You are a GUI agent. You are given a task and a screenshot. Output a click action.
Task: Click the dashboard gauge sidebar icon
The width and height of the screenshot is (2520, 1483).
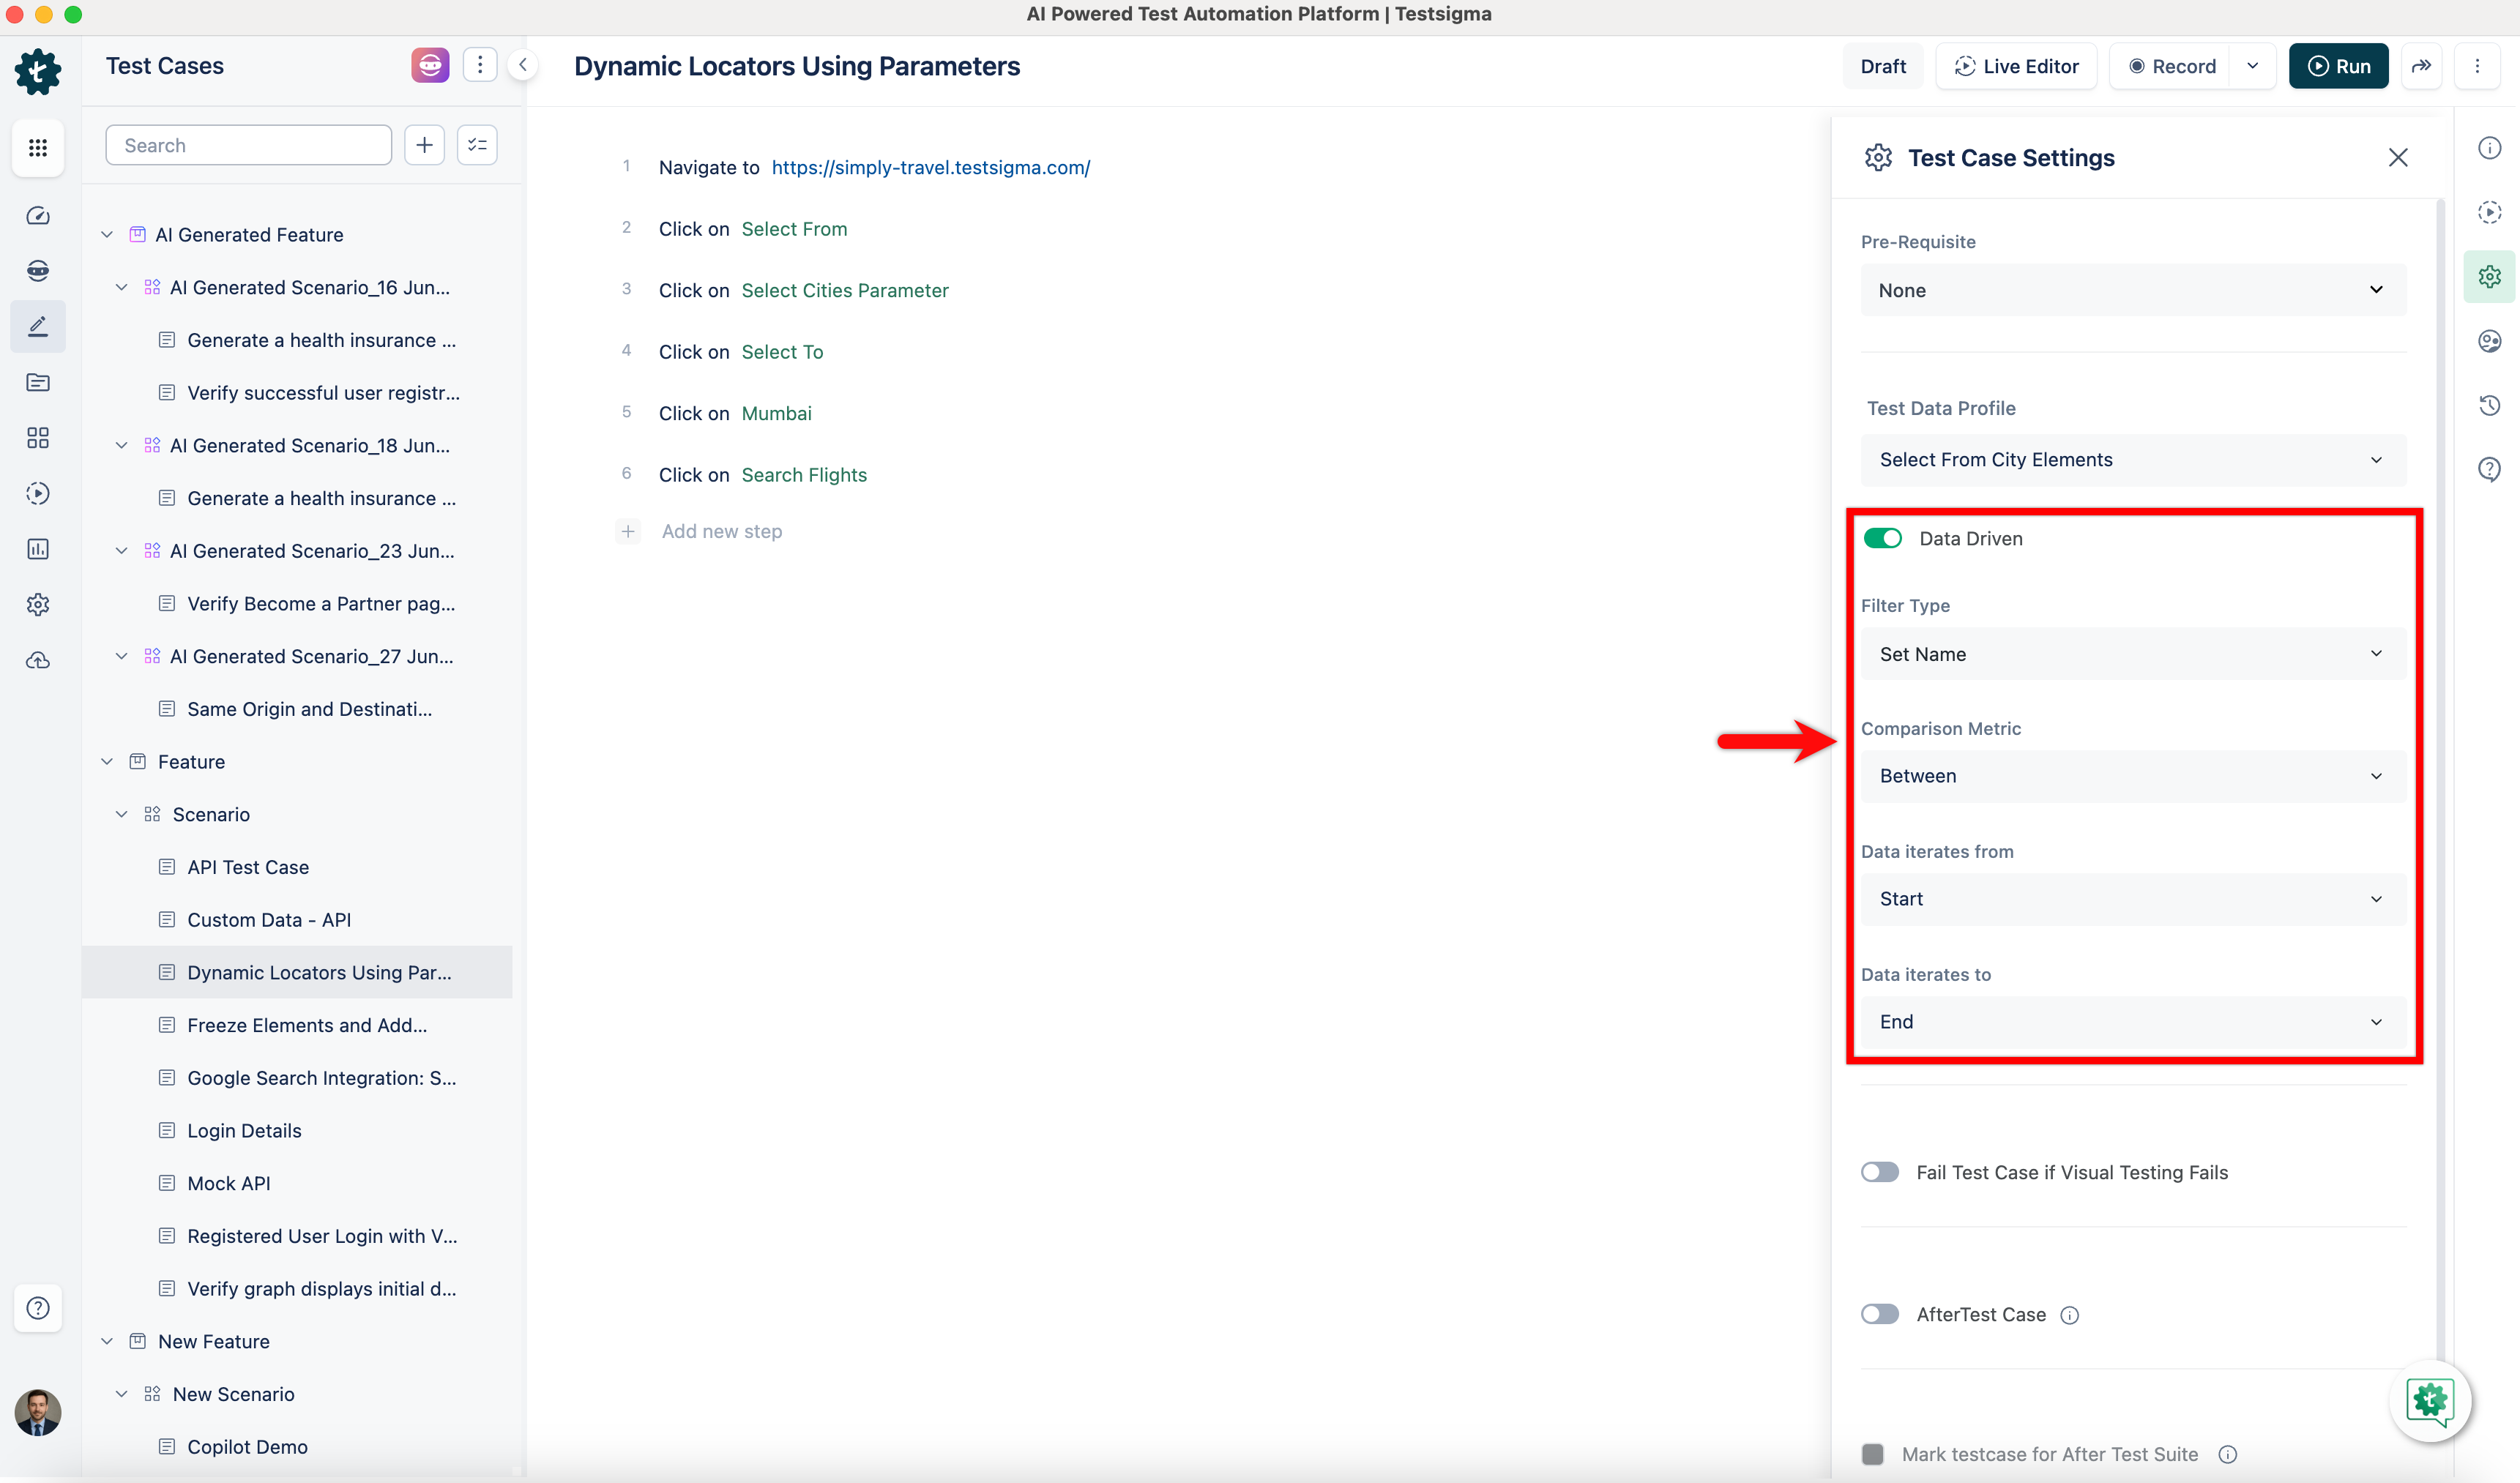[x=37, y=216]
